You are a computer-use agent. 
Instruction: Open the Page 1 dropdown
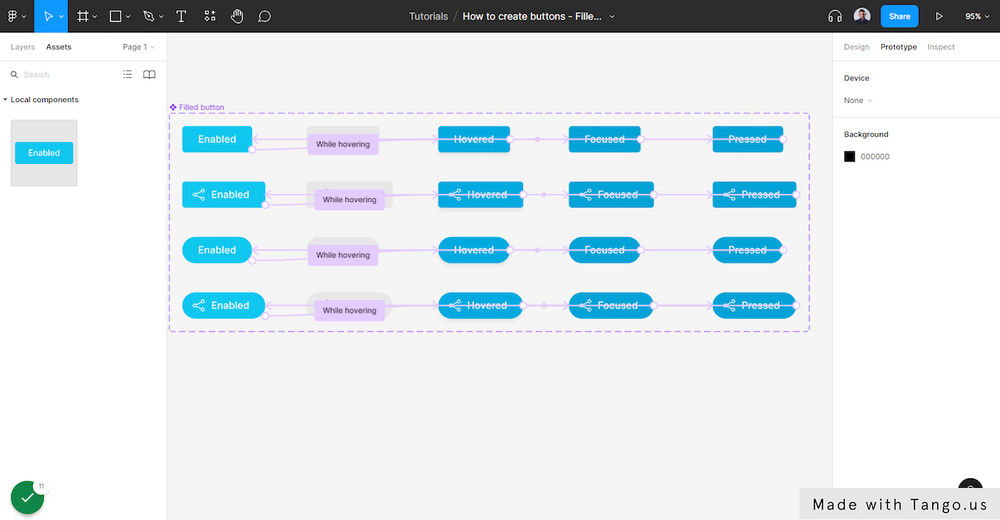[x=138, y=47]
